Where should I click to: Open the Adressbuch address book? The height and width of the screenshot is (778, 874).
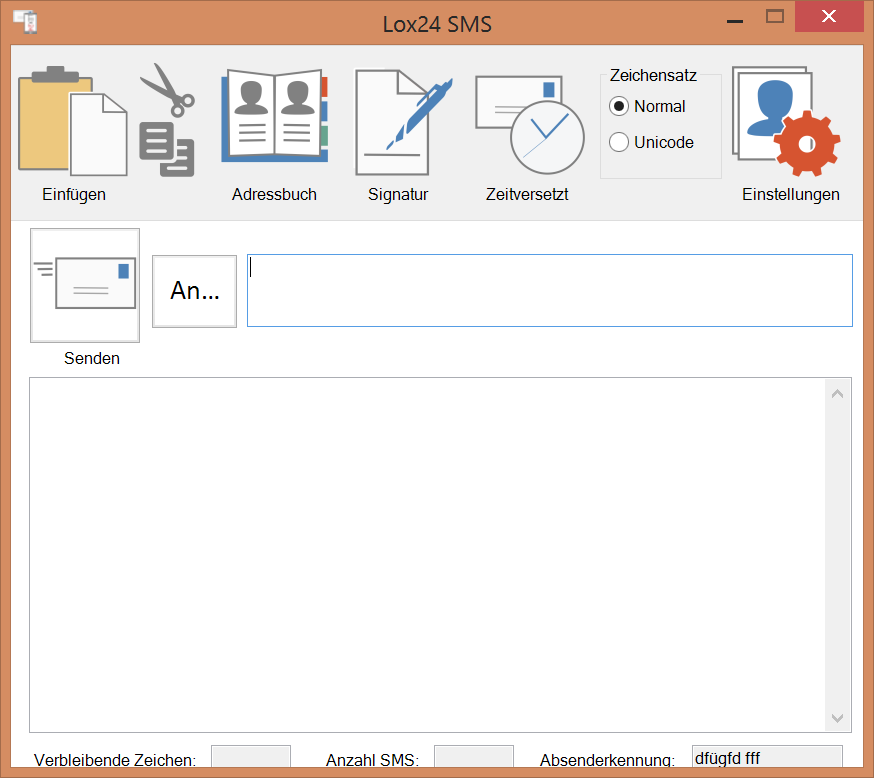click(x=274, y=115)
